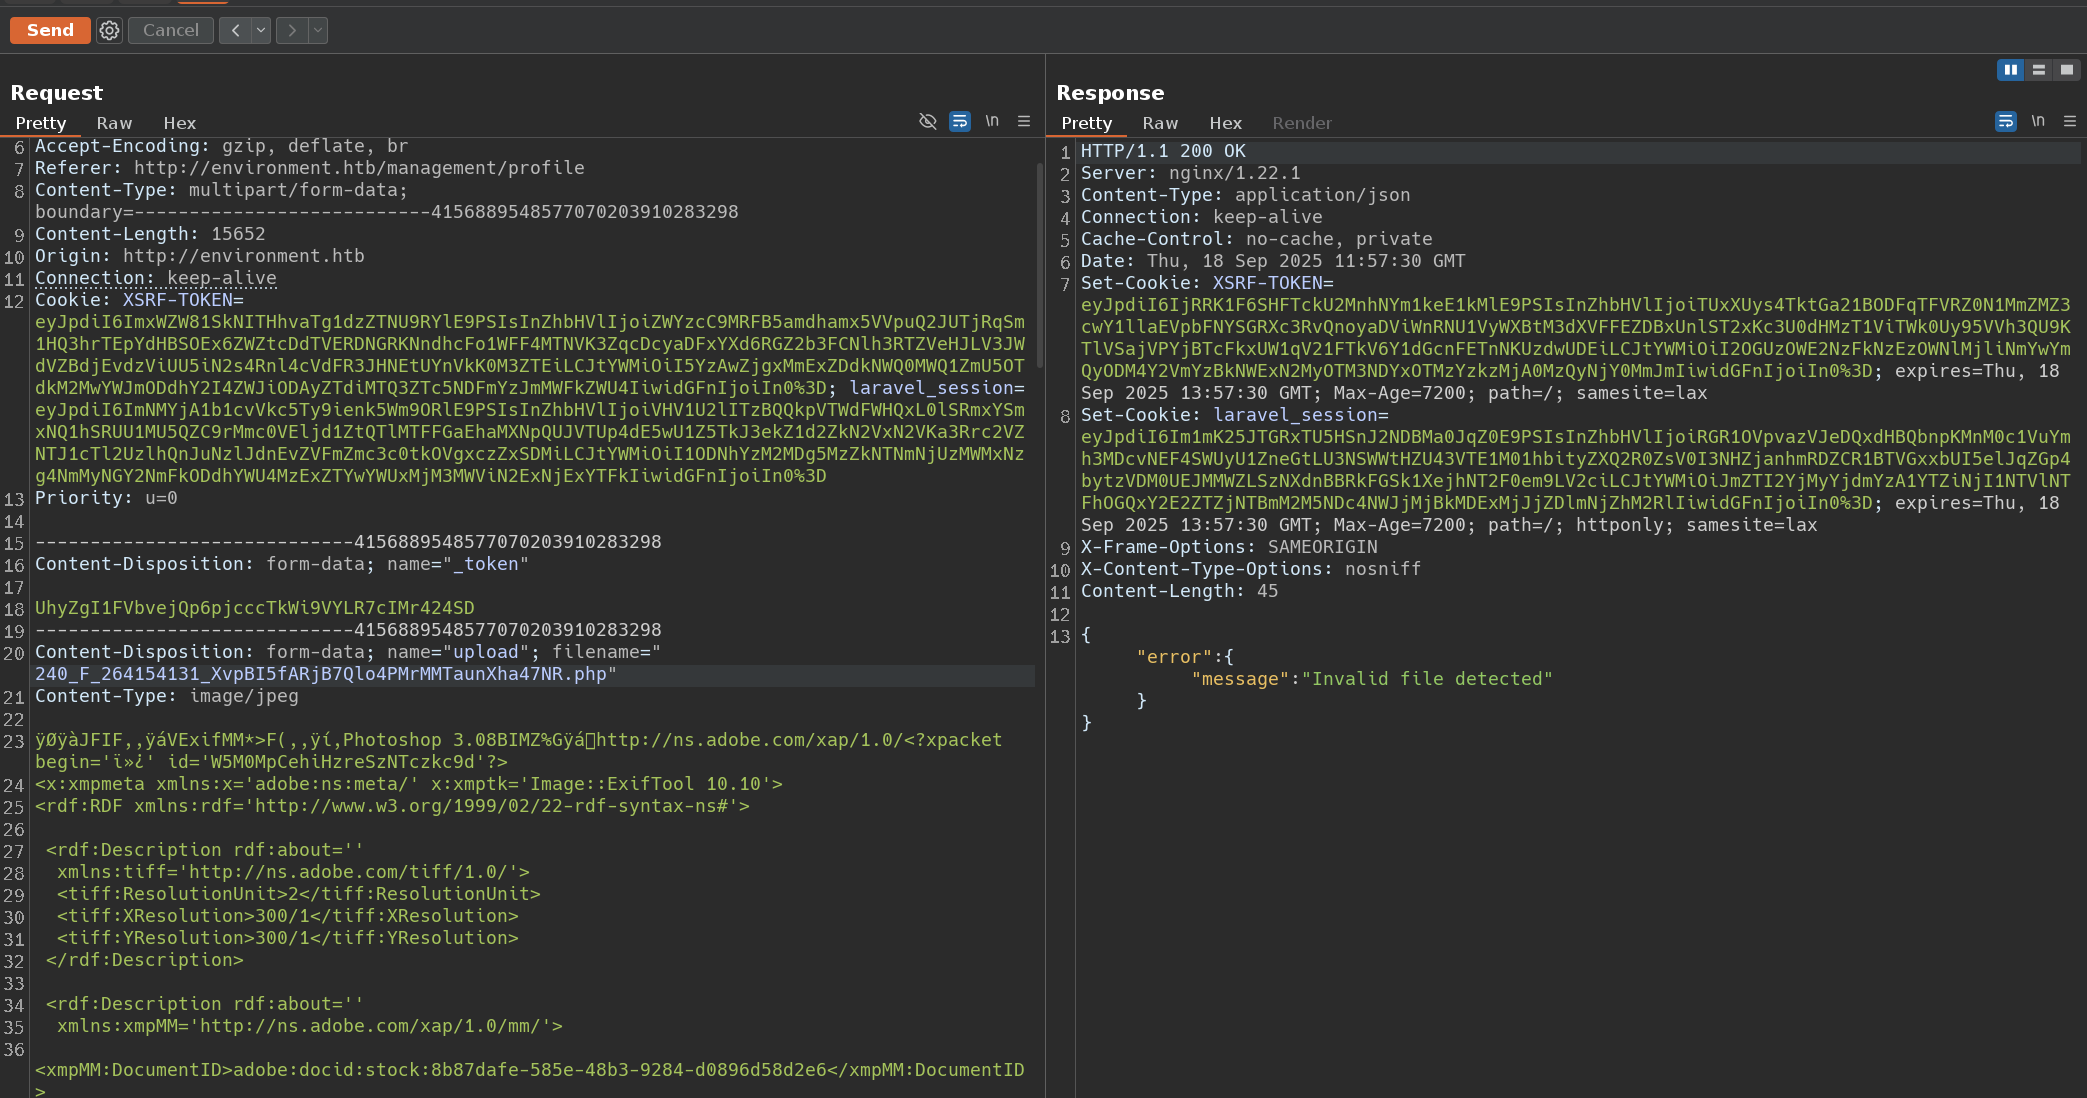Click the Send request settings gear icon
Viewport: 2087px width, 1098px height.
(109, 30)
